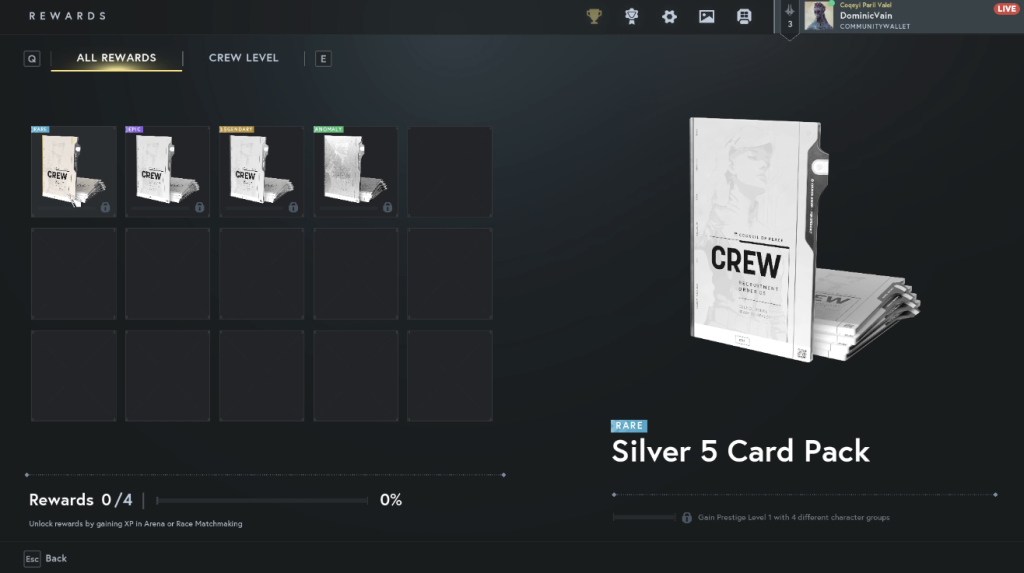Click lock icon beside prestige requirement
Screen dimensions: 1024x573
click(687, 517)
